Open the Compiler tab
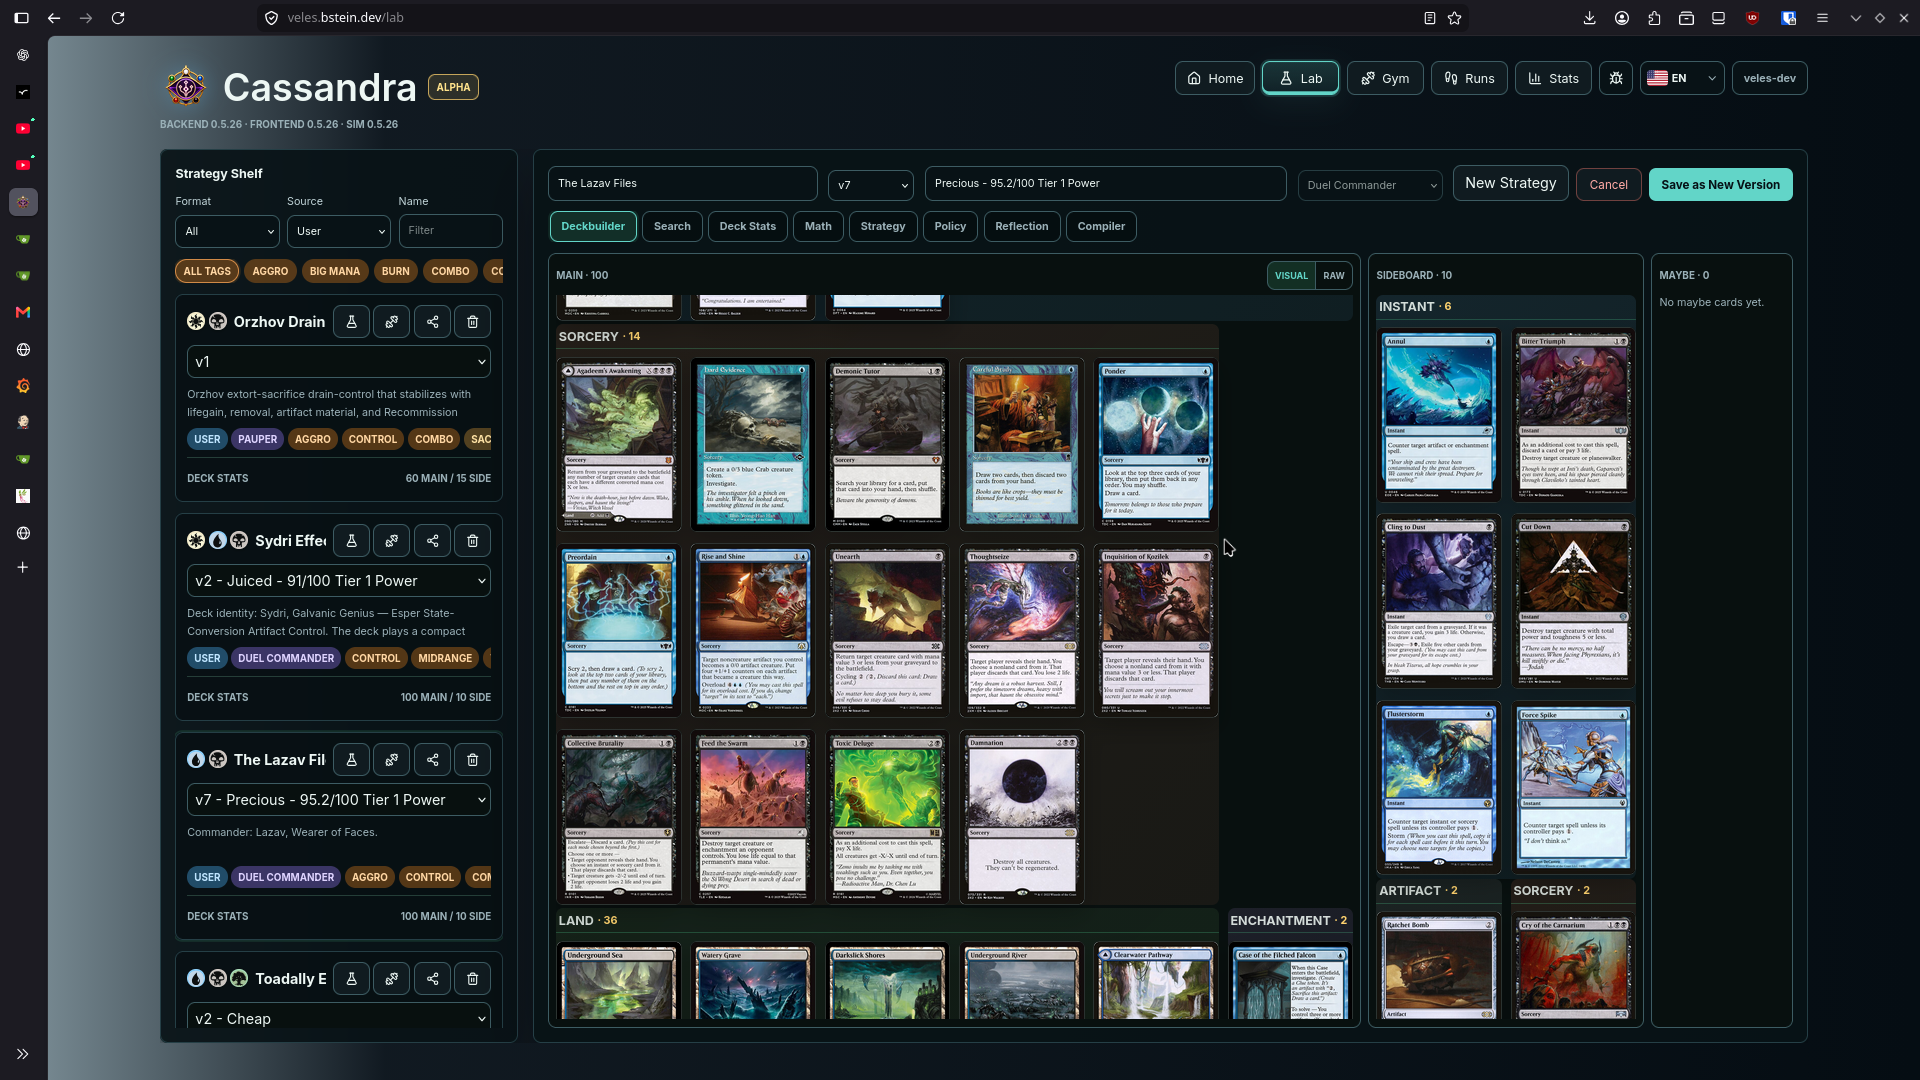This screenshot has width=1920, height=1080. [x=1101, y=226]
